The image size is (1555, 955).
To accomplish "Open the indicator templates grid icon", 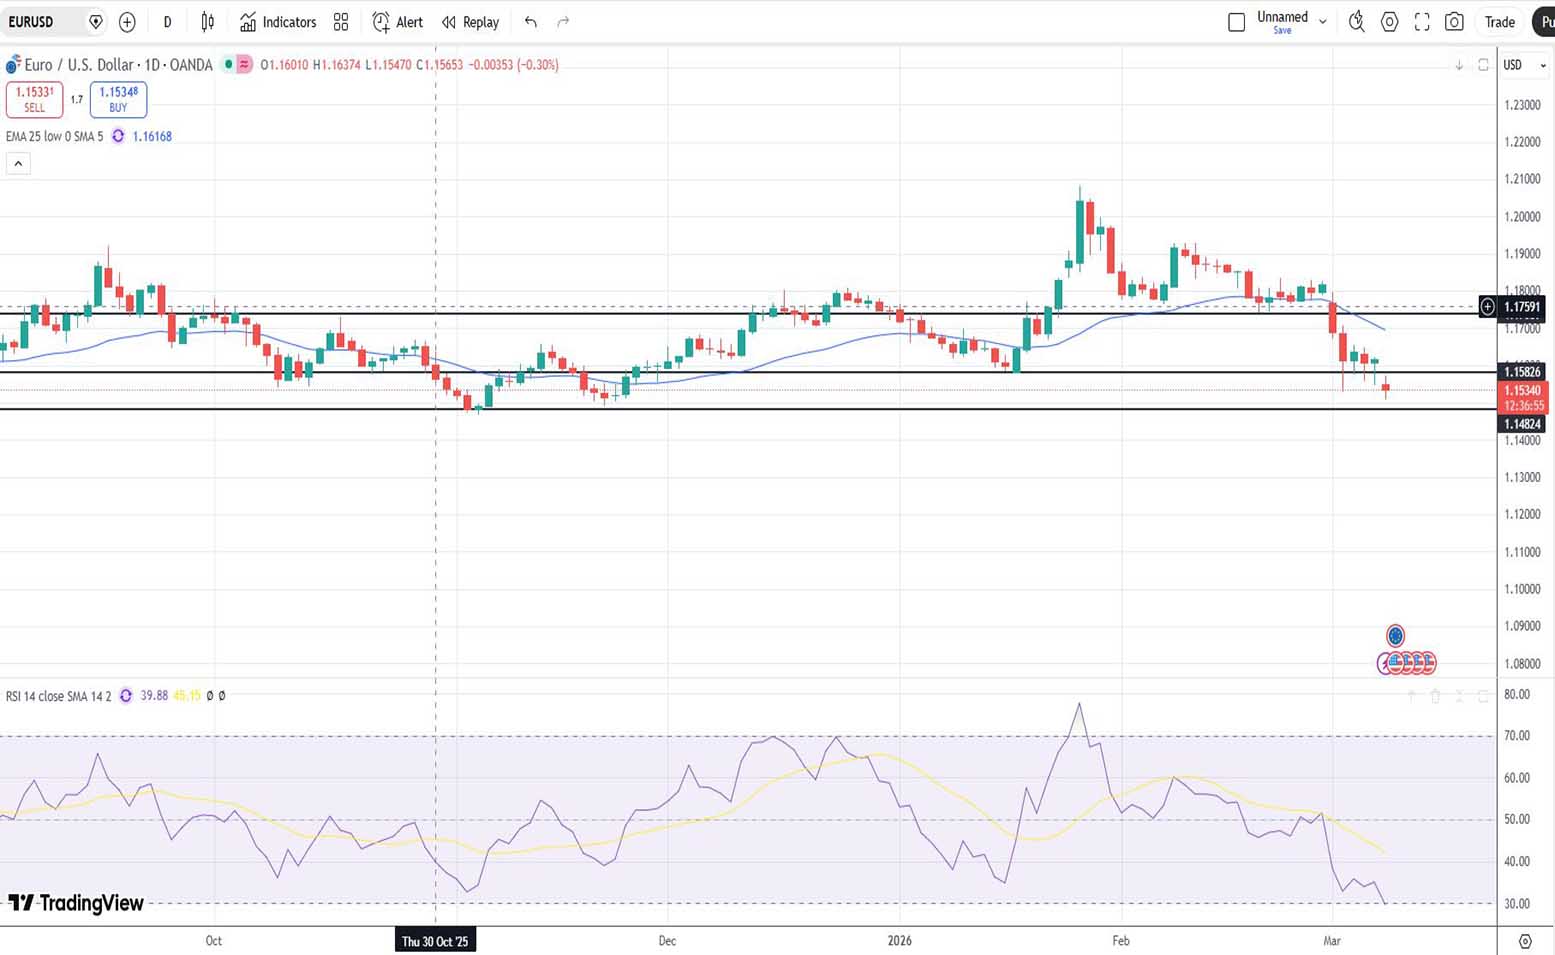I will coord(341,22).
